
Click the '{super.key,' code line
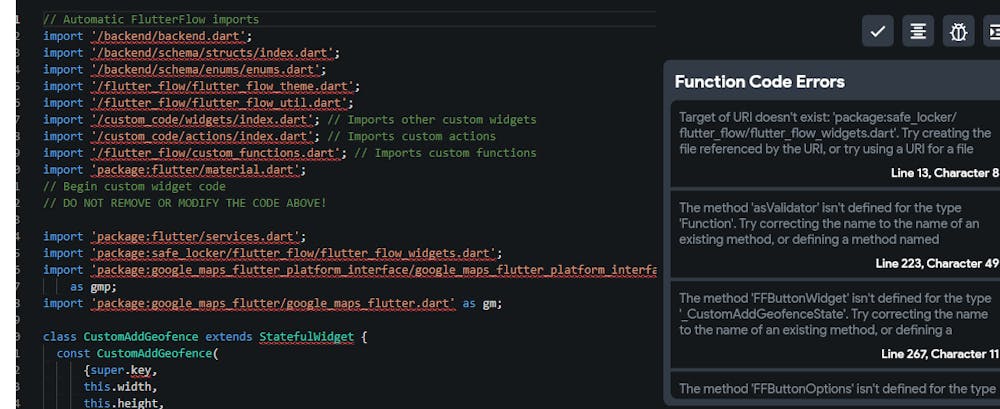click(x=120, y=369)
